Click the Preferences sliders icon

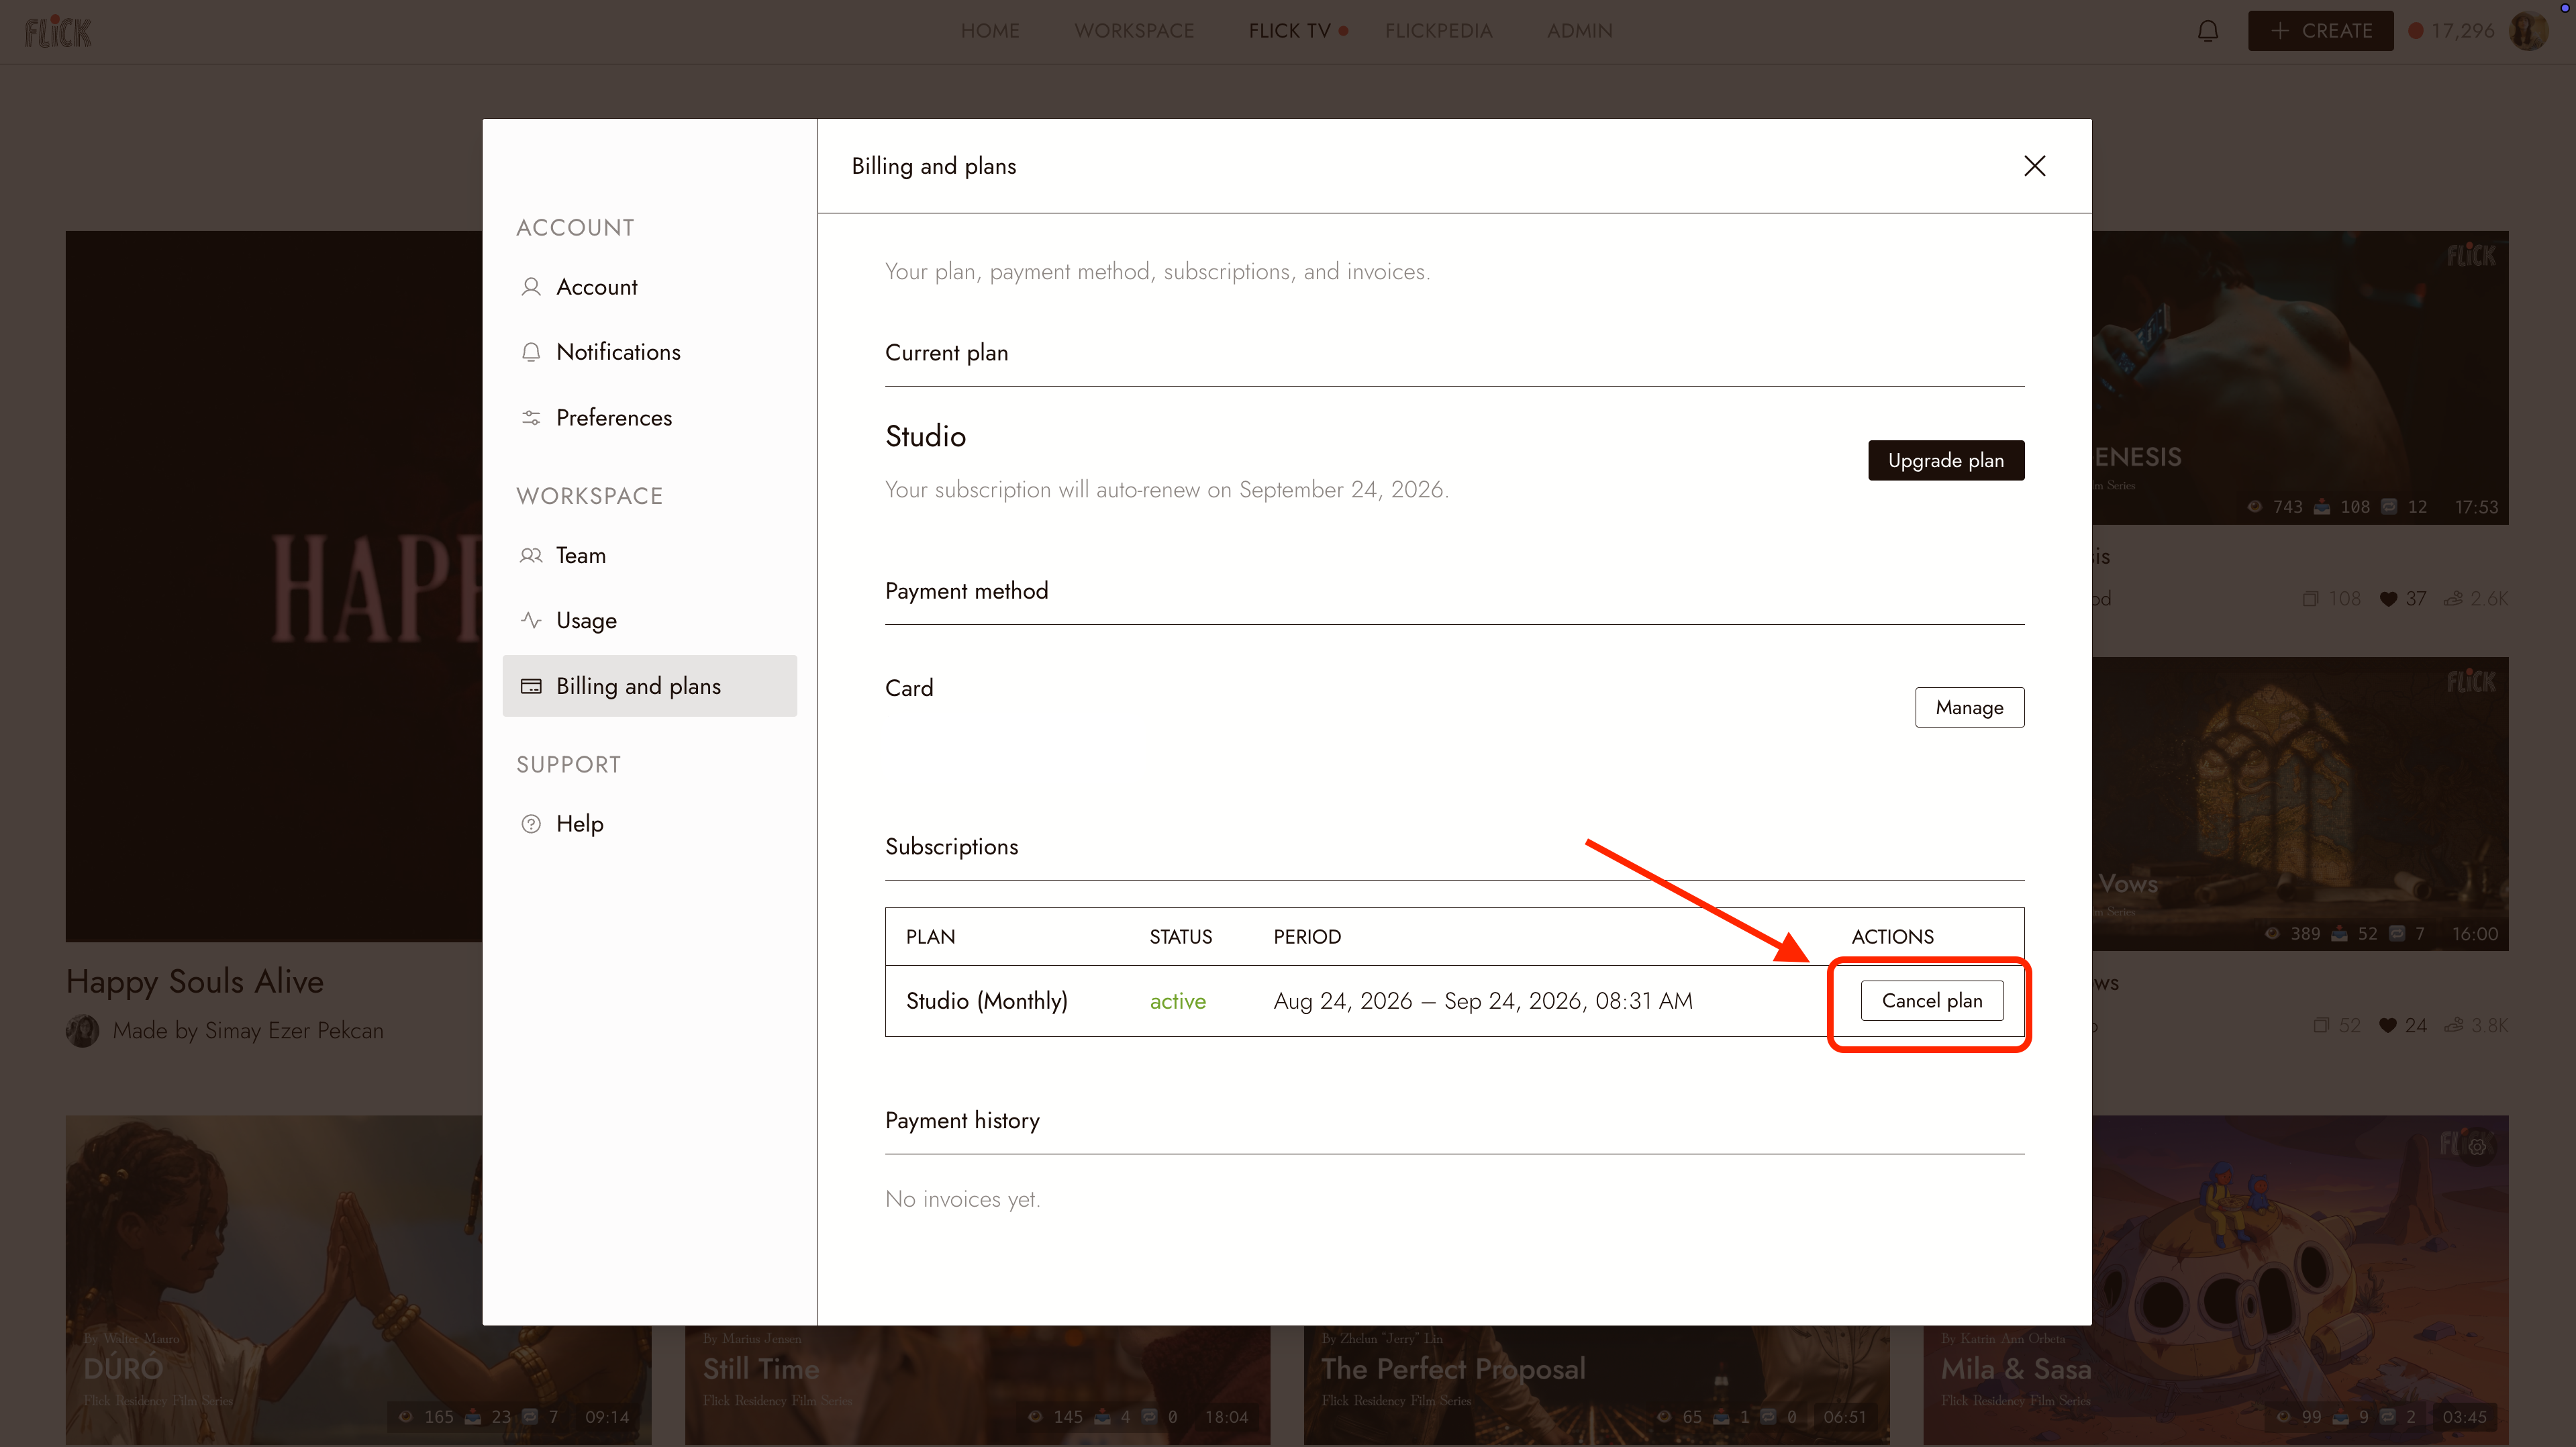531,418
